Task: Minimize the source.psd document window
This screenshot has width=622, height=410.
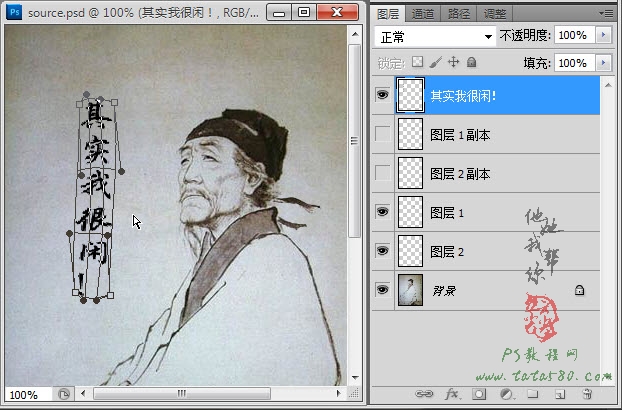Action: coord(279,13)
